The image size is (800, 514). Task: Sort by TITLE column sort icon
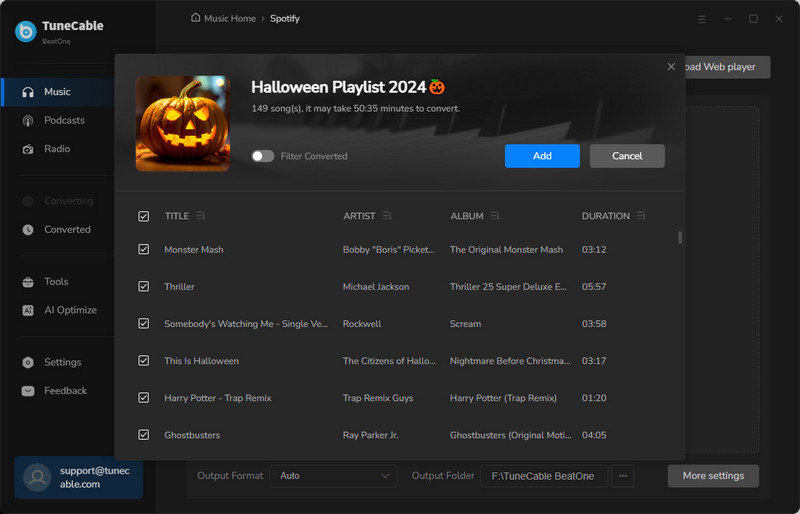click(201, 216)
